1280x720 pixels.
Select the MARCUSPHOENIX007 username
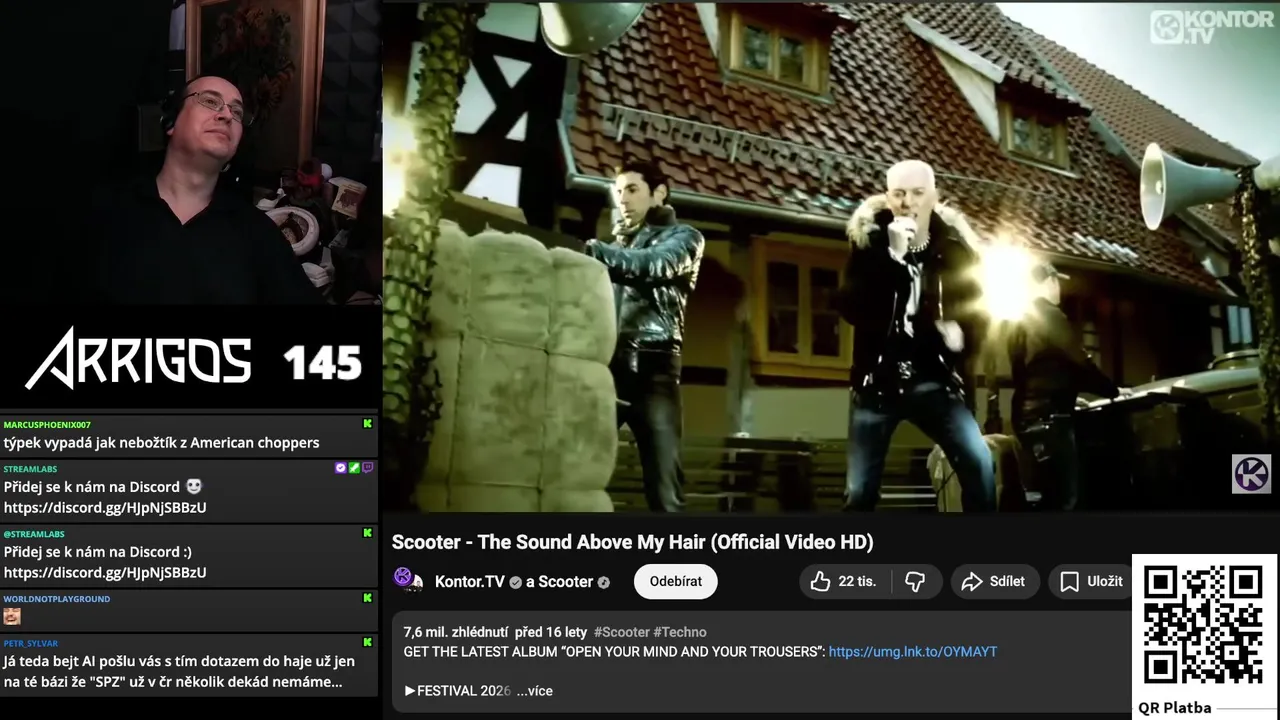[47, 425]
